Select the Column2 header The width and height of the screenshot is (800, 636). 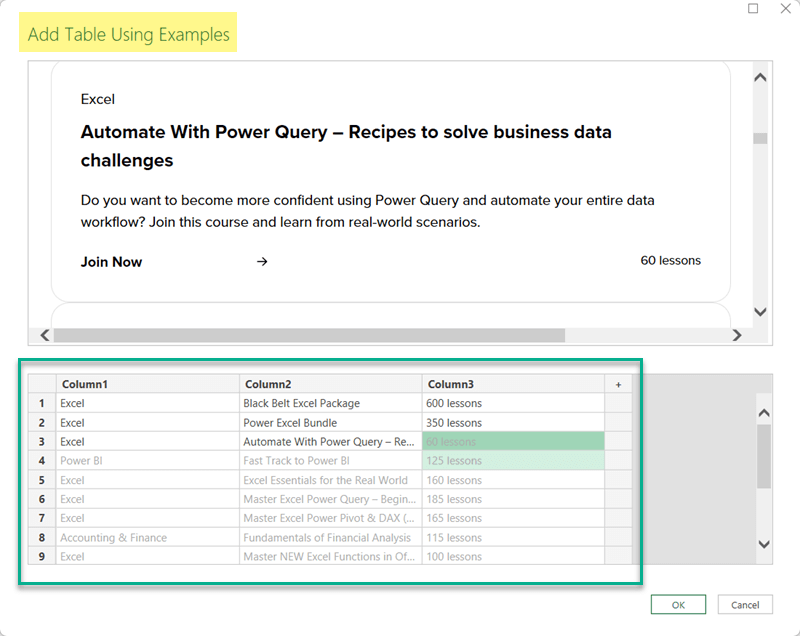(x=331, y=384)
